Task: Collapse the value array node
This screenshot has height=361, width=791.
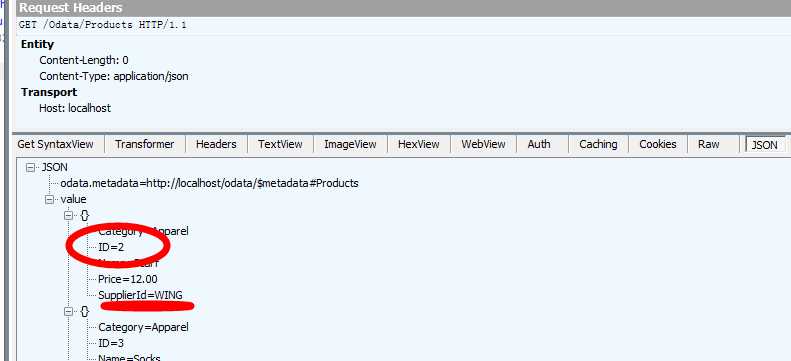Action: click(x=49, y=200)
